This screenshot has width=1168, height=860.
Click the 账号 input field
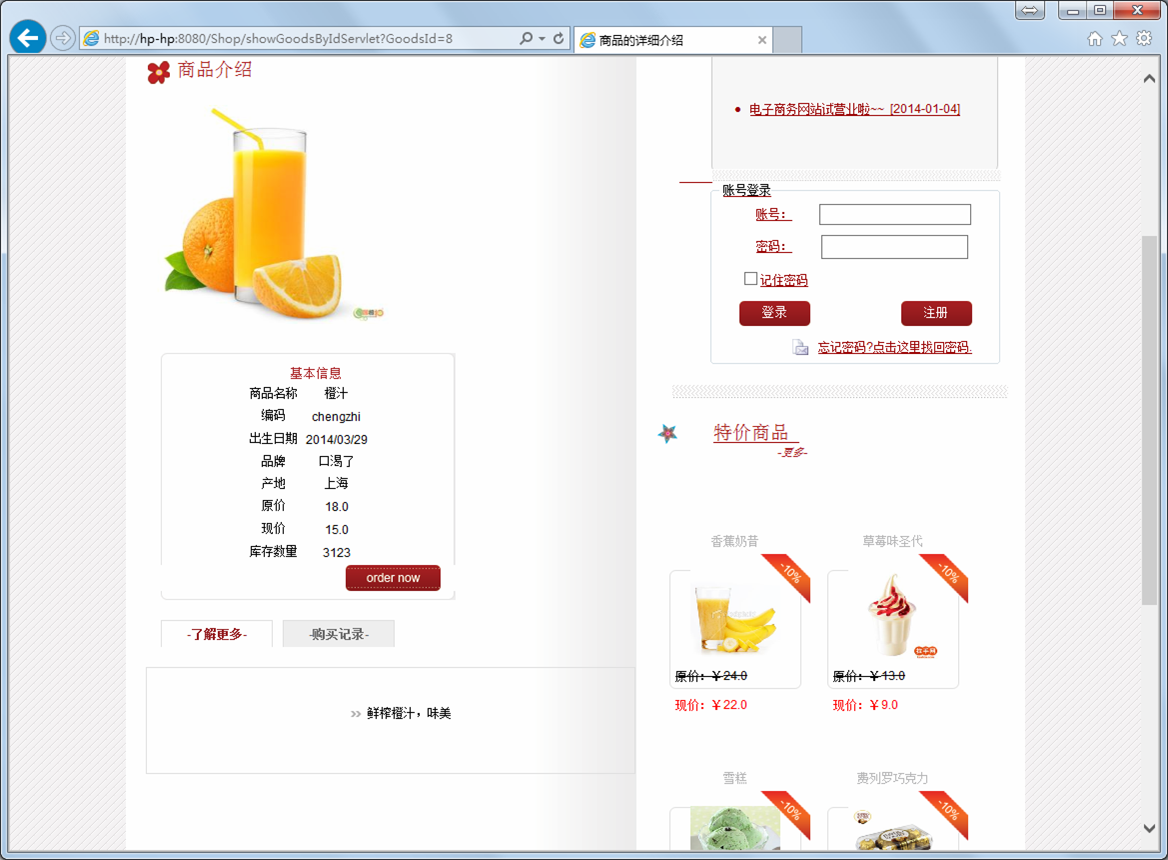895,214
